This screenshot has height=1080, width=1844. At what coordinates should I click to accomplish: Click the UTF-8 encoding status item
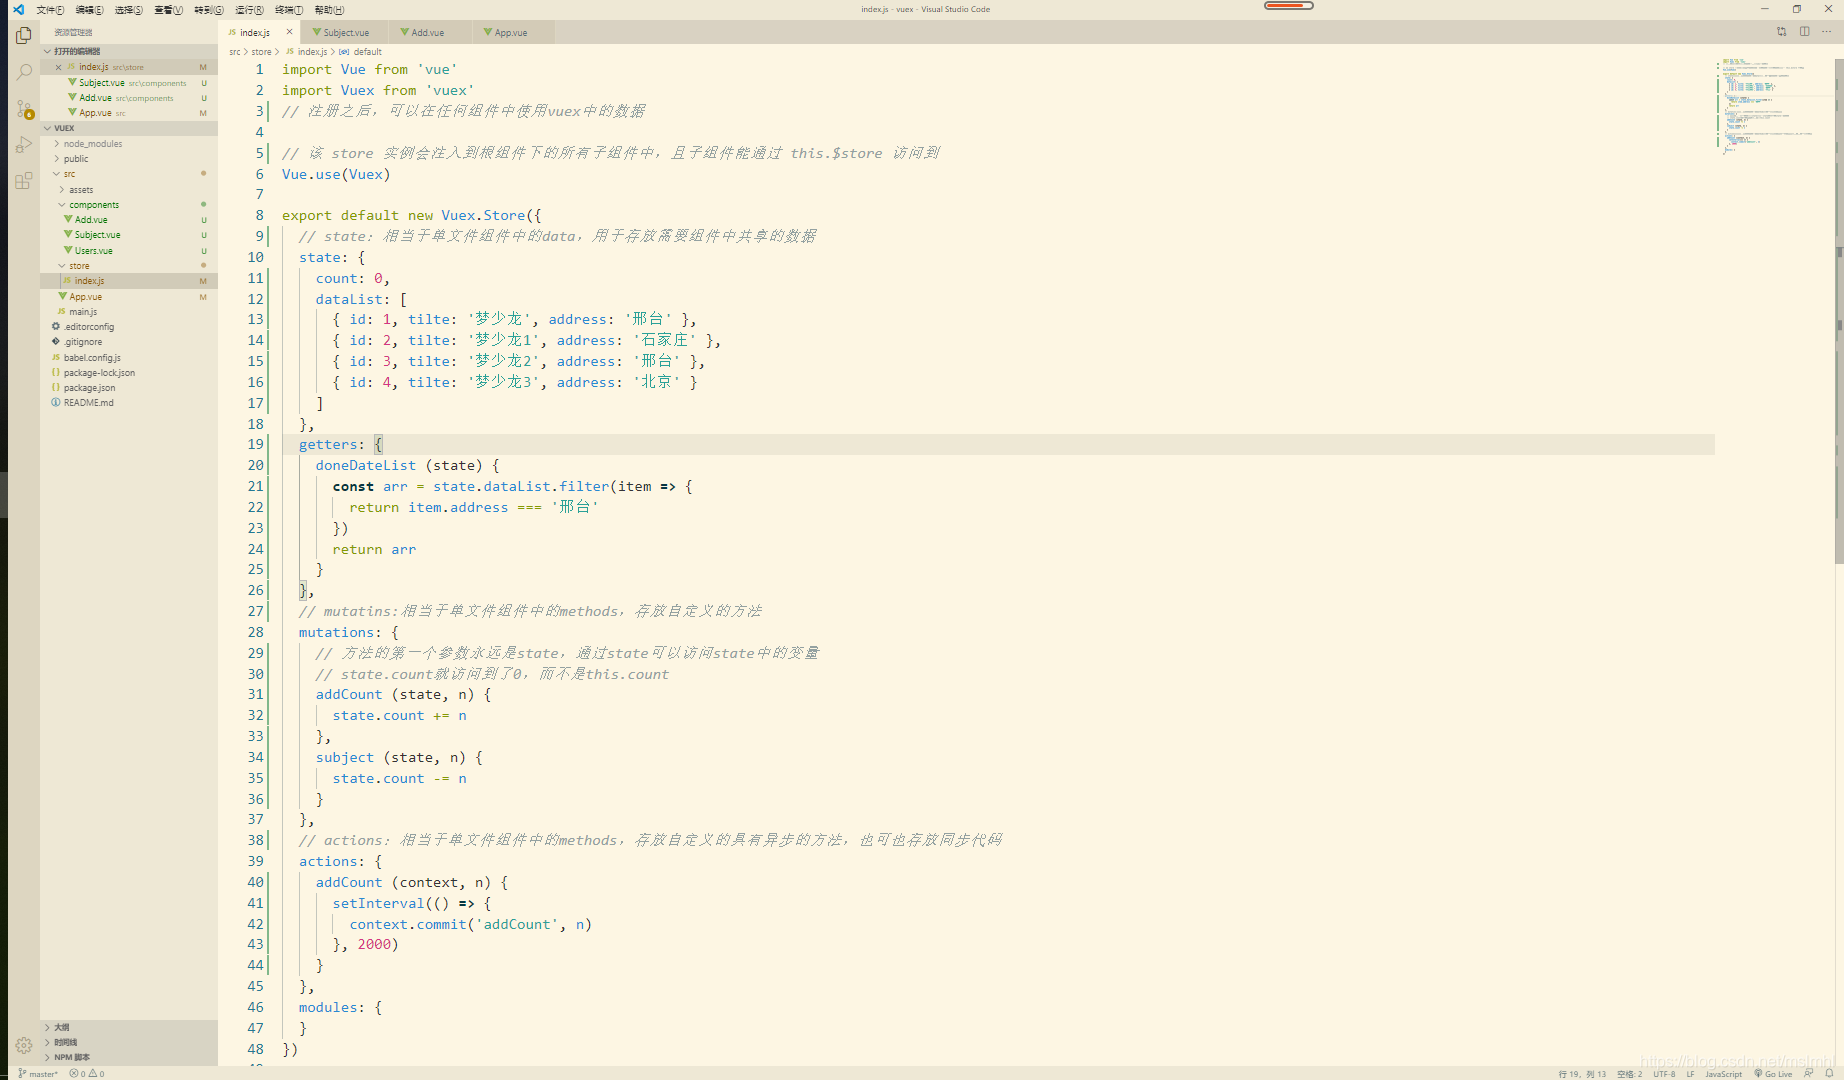1664,1073
